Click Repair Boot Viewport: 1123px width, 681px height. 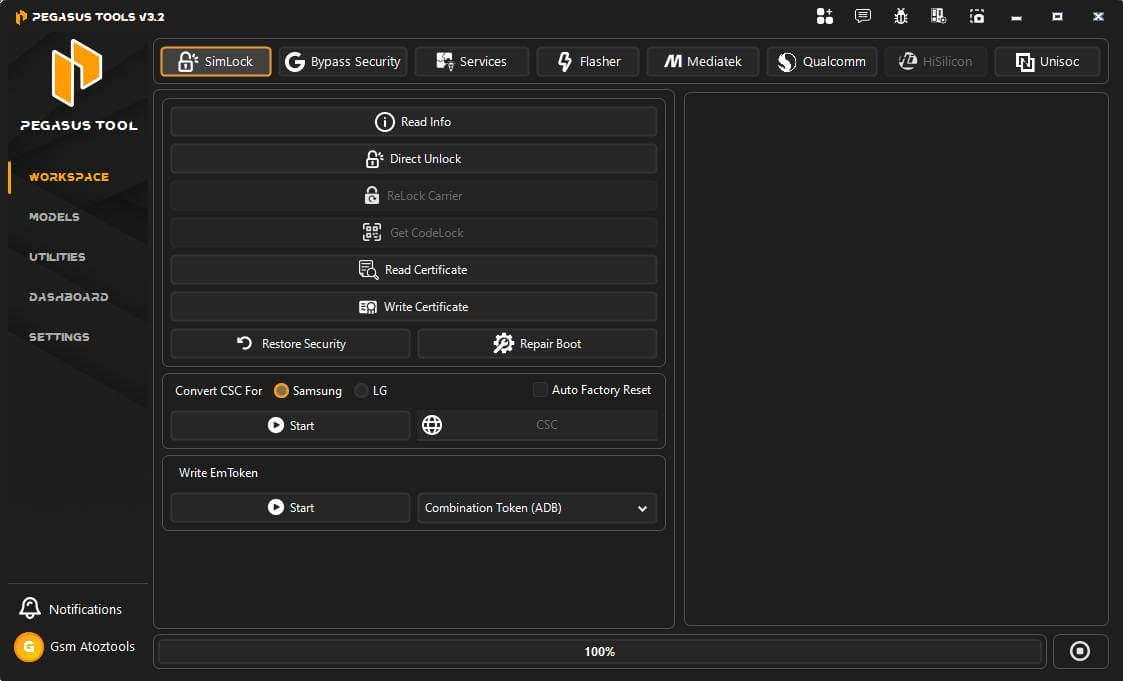pyautogui.click(x=537, y=343)
